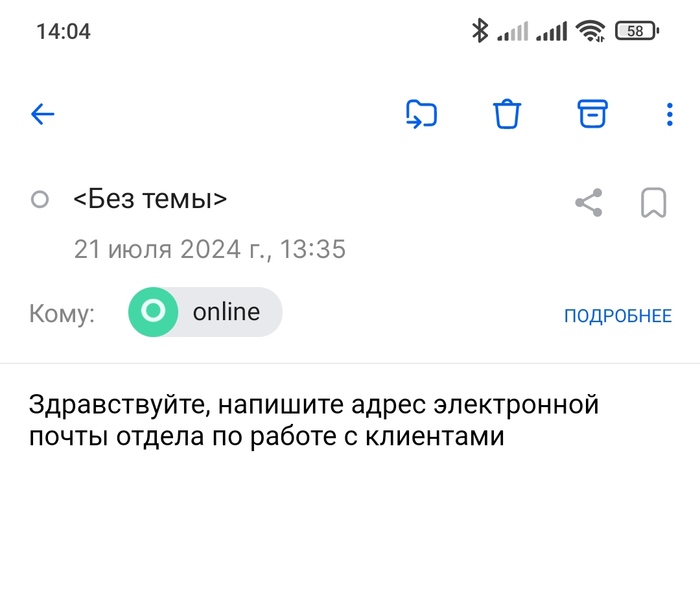Move email to folder icon

(x=422, y=114)
